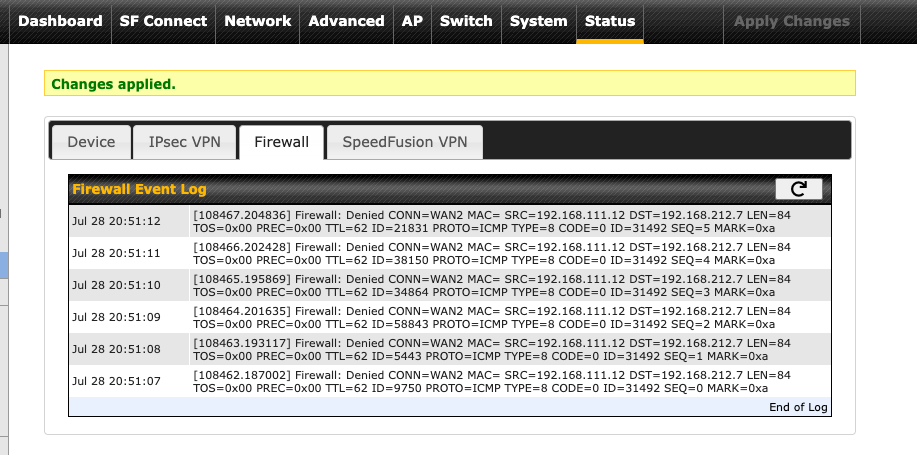Open the Network menu
The height and width of the screenshot is (455, 917).
[257, 22]
